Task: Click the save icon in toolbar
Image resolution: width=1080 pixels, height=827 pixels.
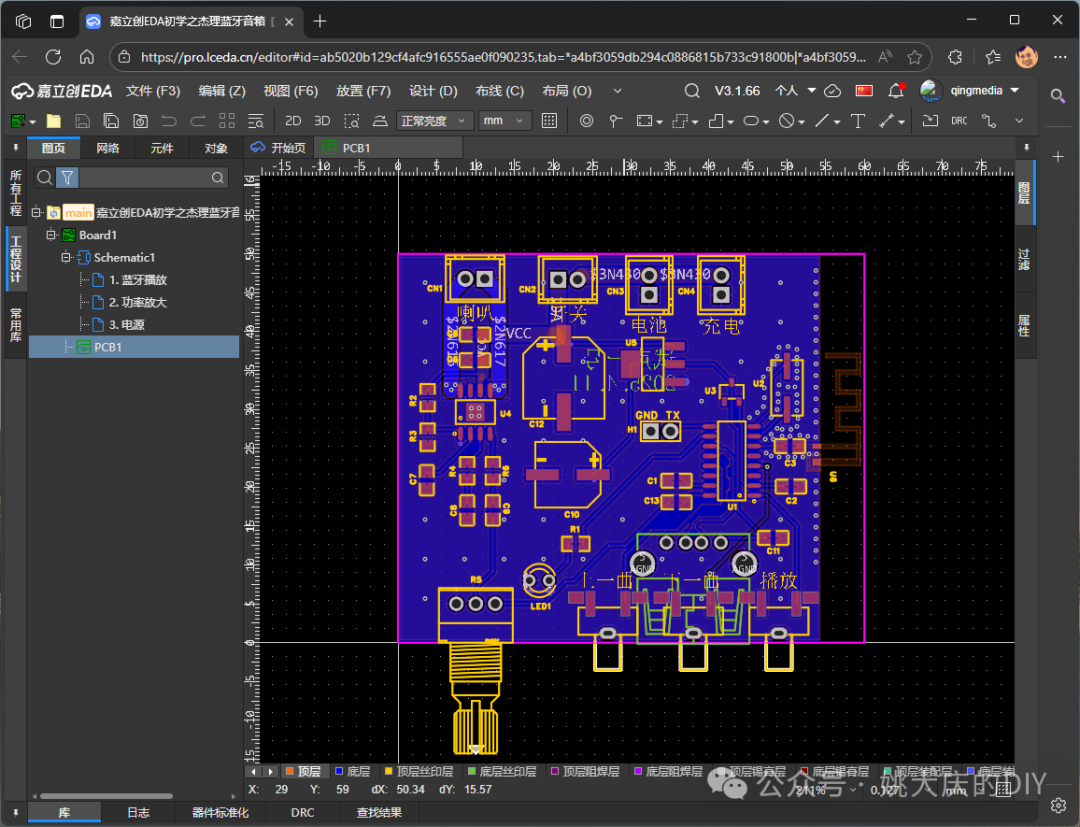Action: point(82,121)
